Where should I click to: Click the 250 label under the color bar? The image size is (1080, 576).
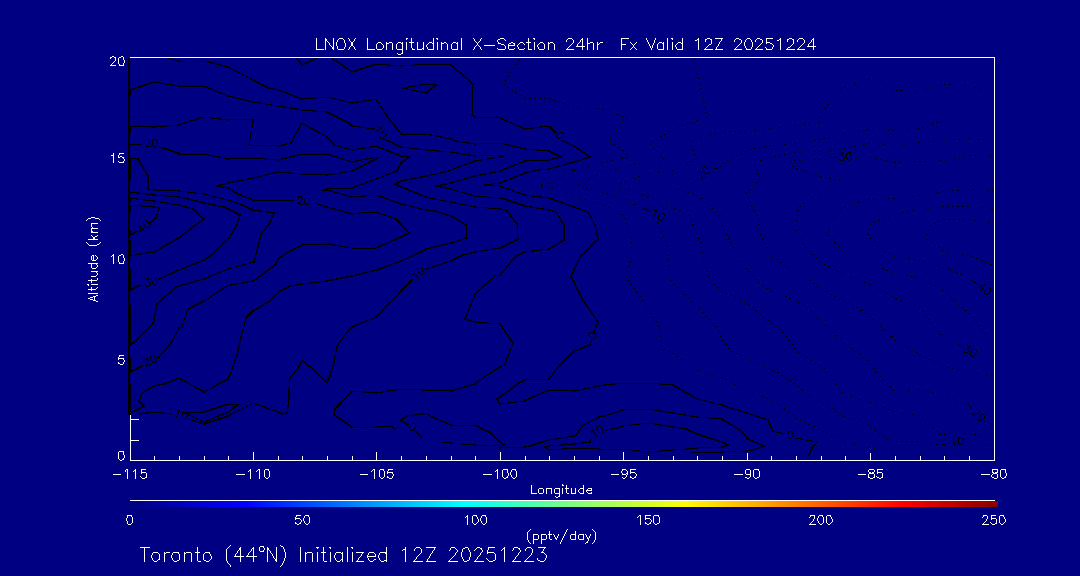pos(993,520)
